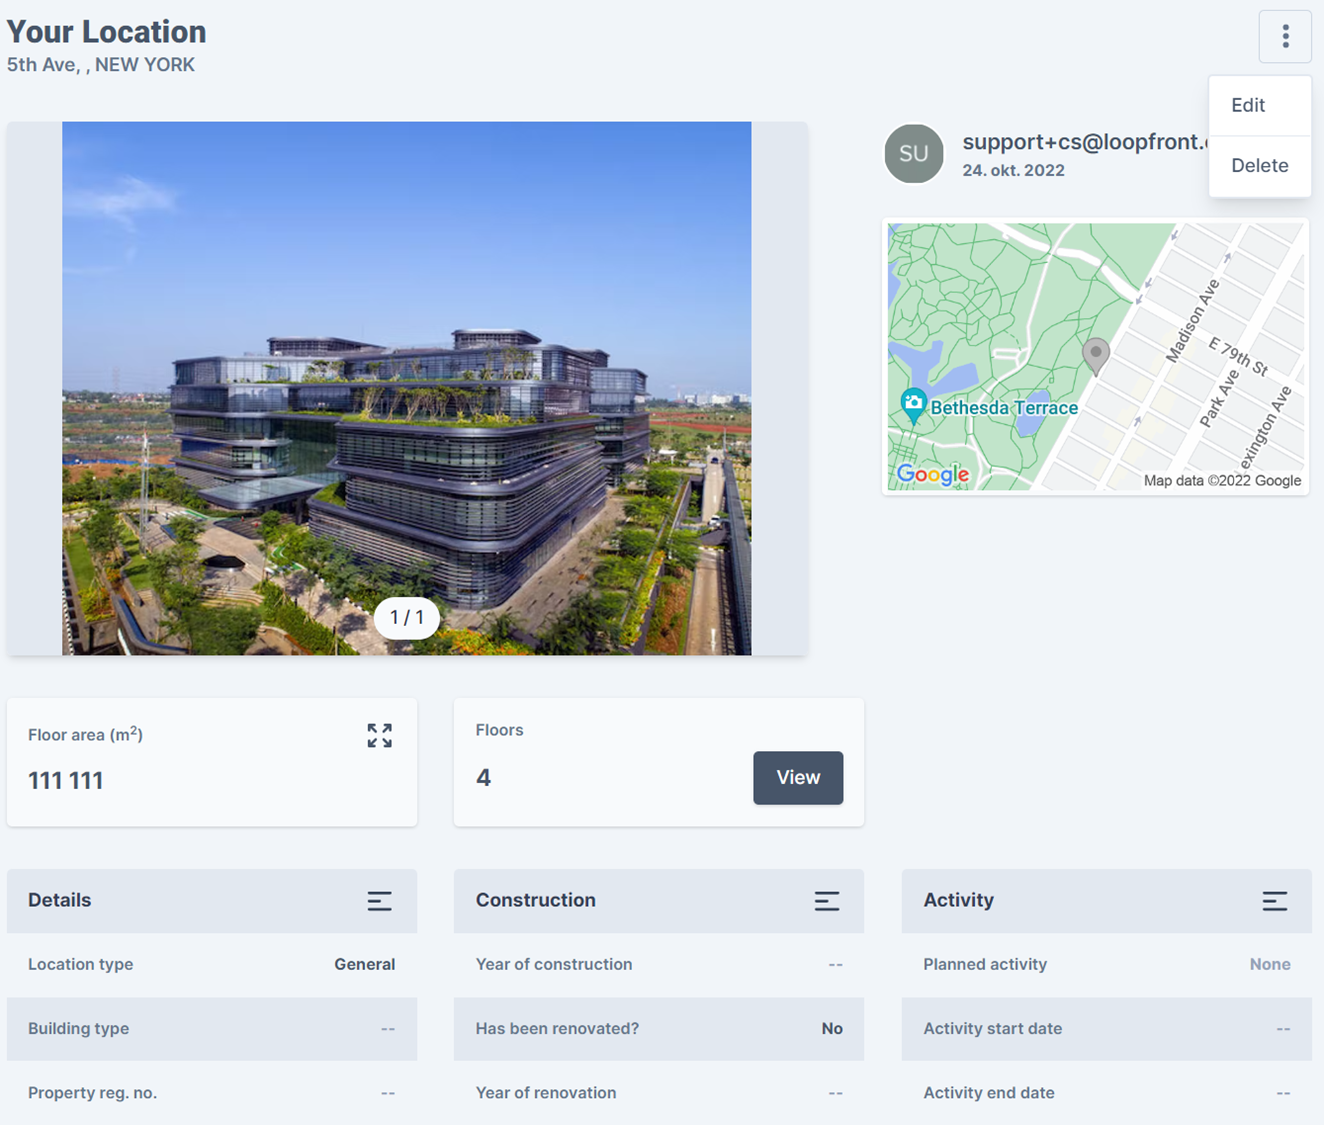Image resolution: width=1324 pixels, height=1125 pixels.
Task: Click the floor area value 111 111
Action: click(65, 781)
